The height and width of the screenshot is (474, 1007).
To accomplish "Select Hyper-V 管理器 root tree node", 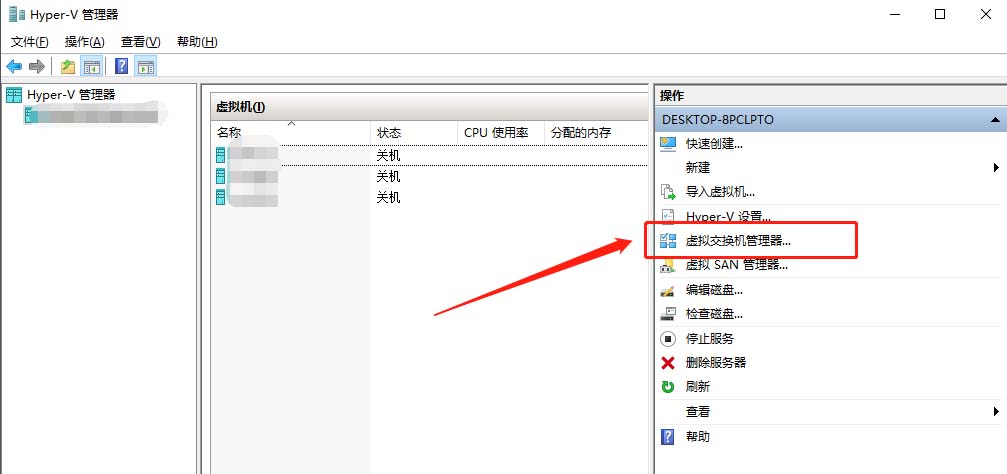I will [x=71, y=95].
